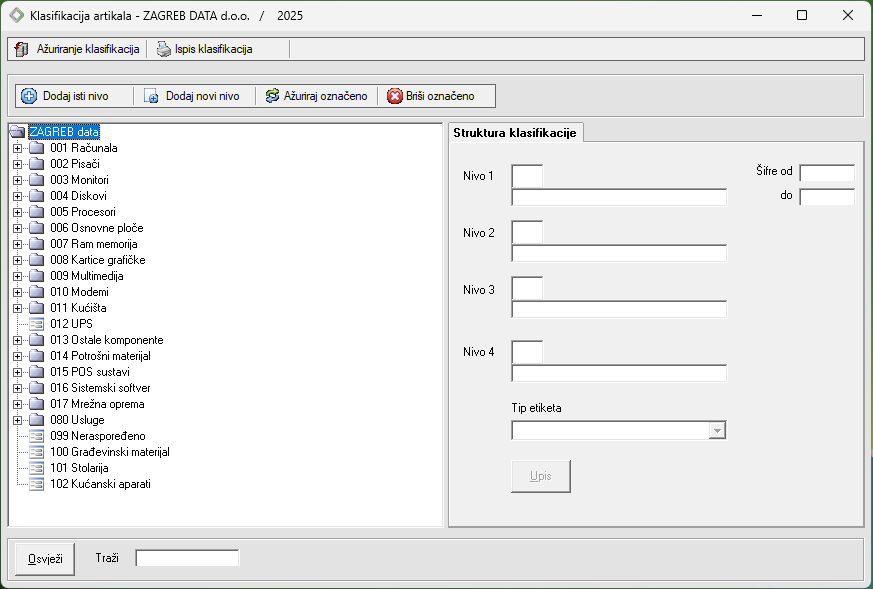Image resolution: width=873 pixels, height=589 pixels.
Task: Click the red Briši označeno delete icon
Action: coord(395,96)
